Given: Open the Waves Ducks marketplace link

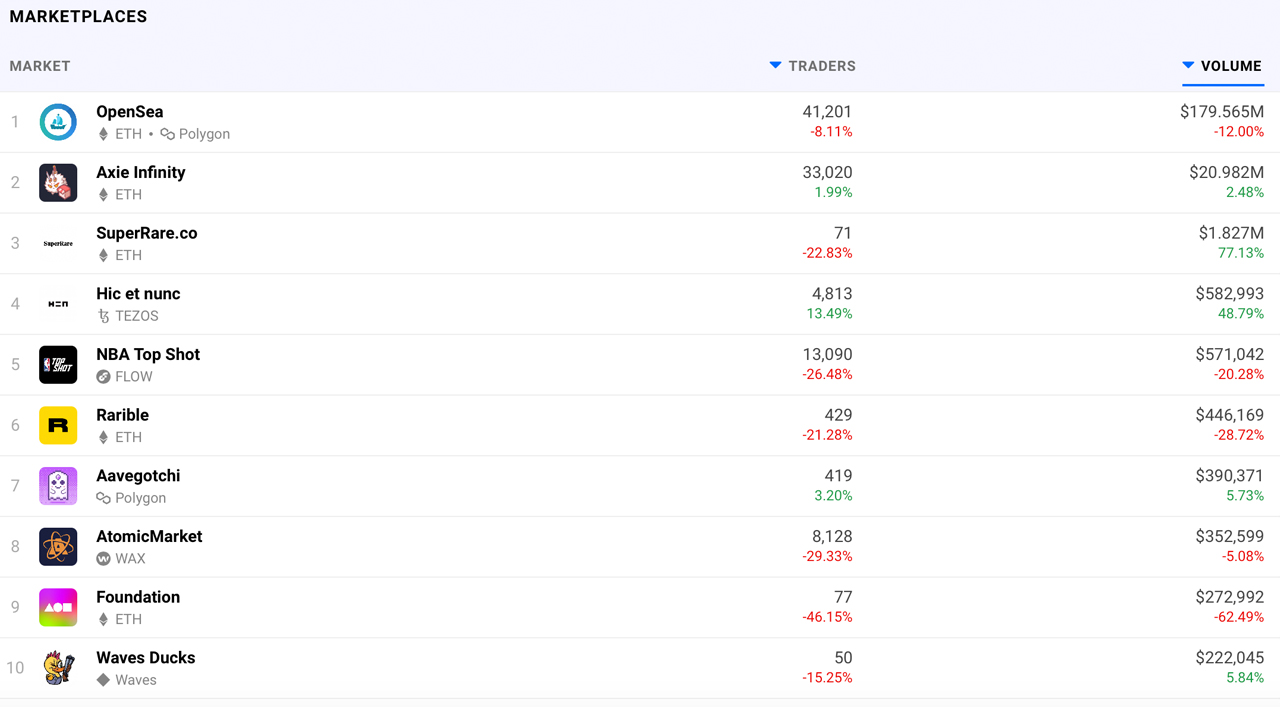Looking at the screenshot, I should click(x=146, y=658).
